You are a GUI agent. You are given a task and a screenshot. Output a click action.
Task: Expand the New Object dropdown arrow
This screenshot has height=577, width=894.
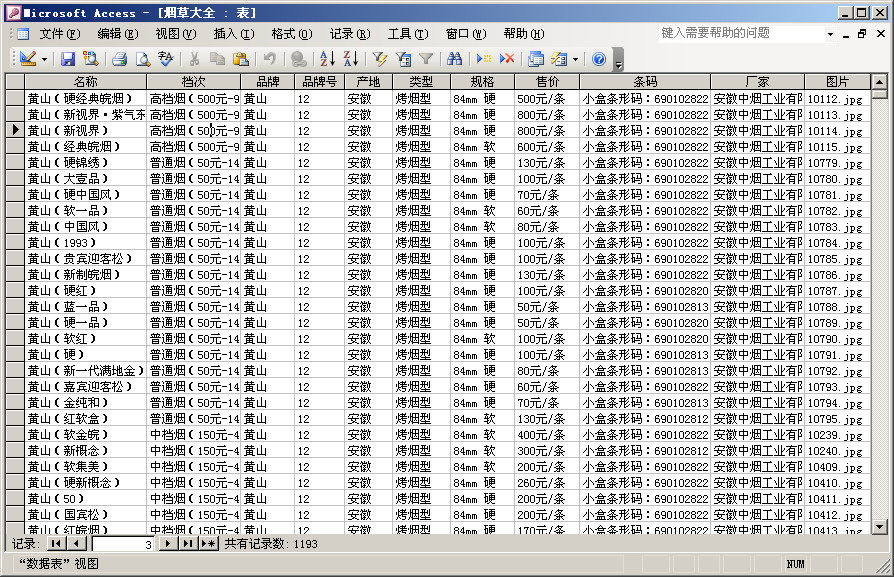575,59
